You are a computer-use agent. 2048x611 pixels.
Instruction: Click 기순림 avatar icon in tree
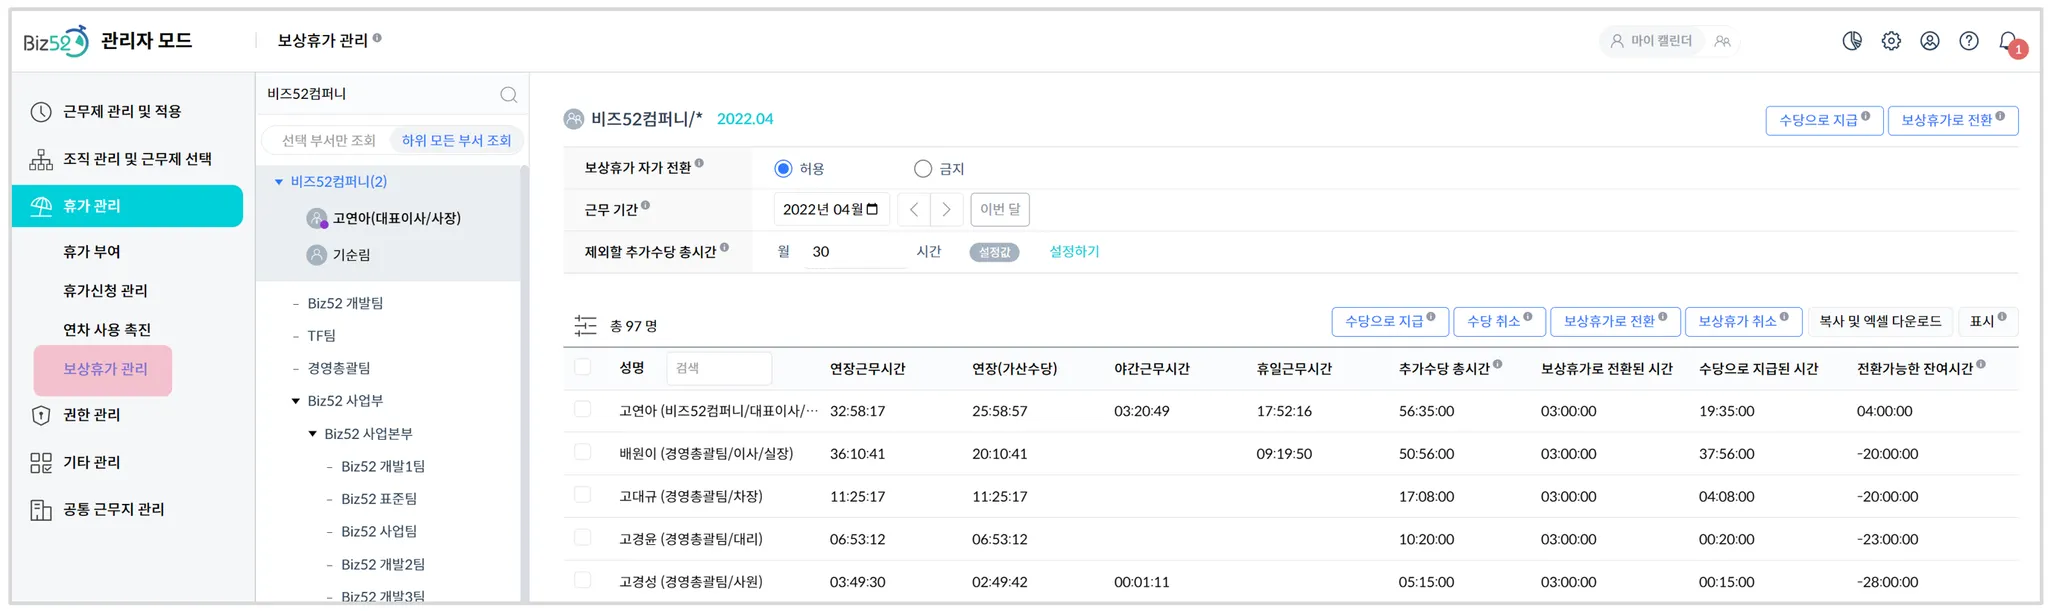coord(317,255)
